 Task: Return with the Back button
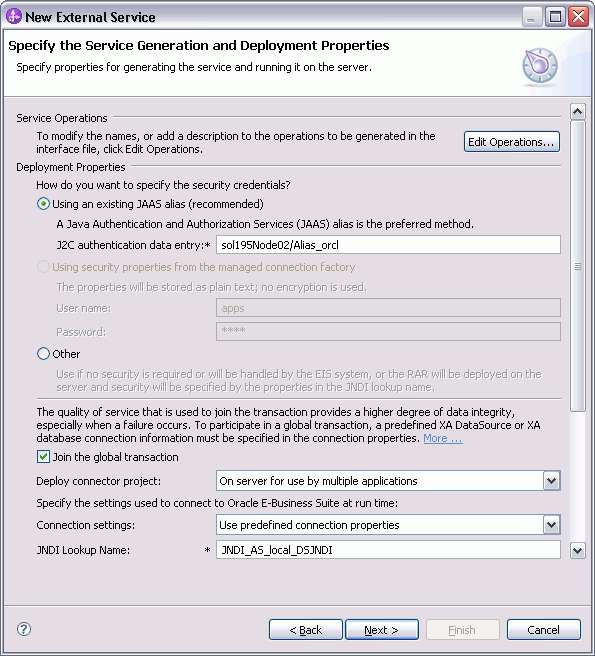(x=306, y=630)
